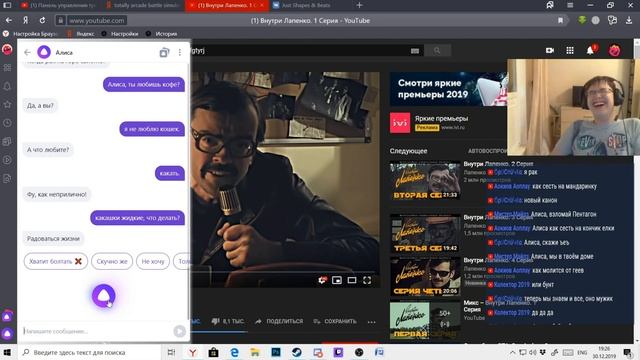
Task: Open Windows Start menu
Action: (x=7, y=352)
